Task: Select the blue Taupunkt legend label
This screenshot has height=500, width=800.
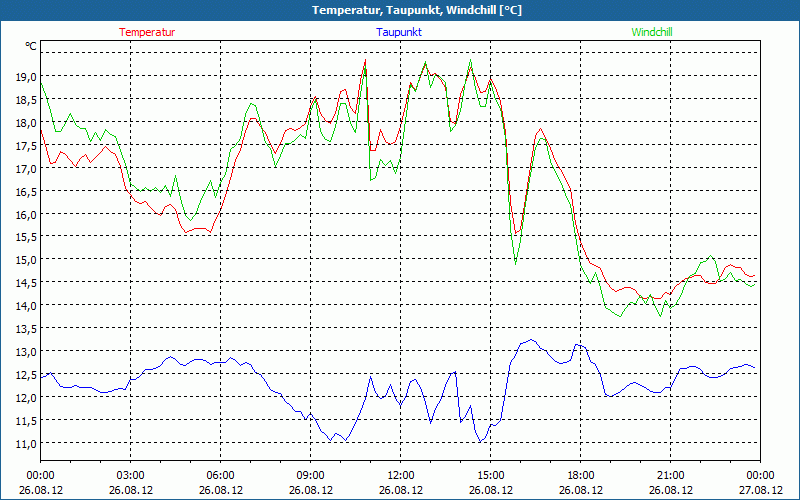Action: [399, 32]
